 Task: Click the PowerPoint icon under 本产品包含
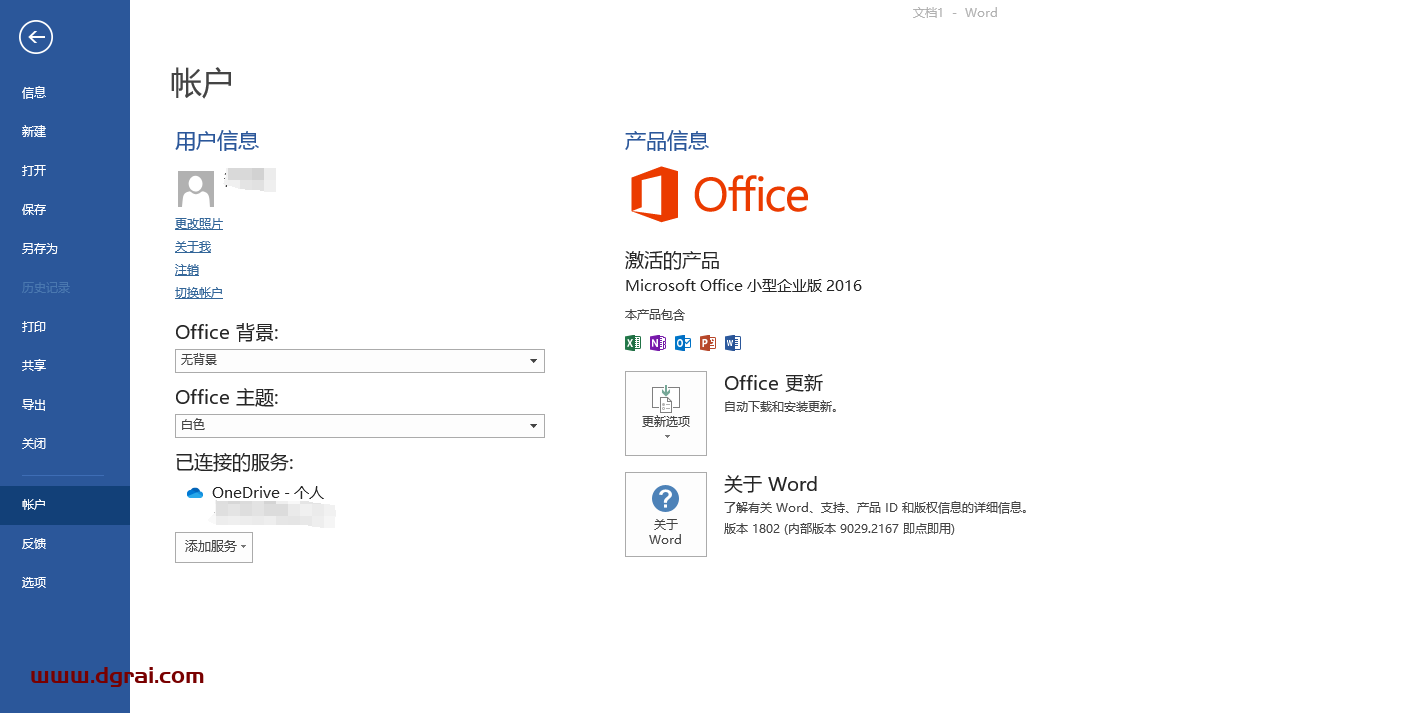coord(708,343)
